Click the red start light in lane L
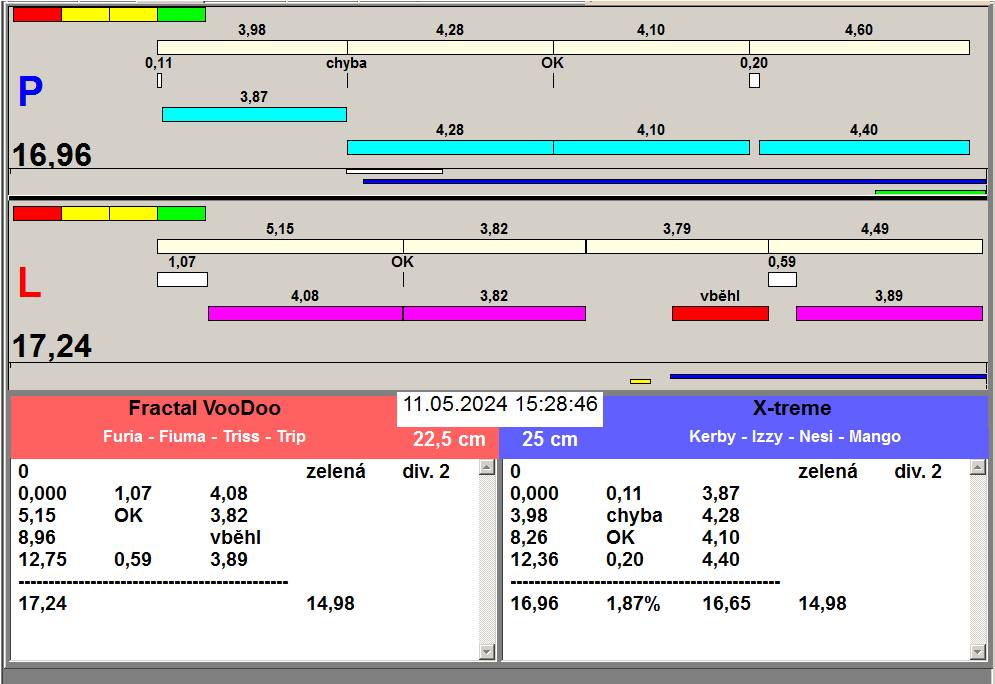The image size is (995, 684). (x=37, y=213)
